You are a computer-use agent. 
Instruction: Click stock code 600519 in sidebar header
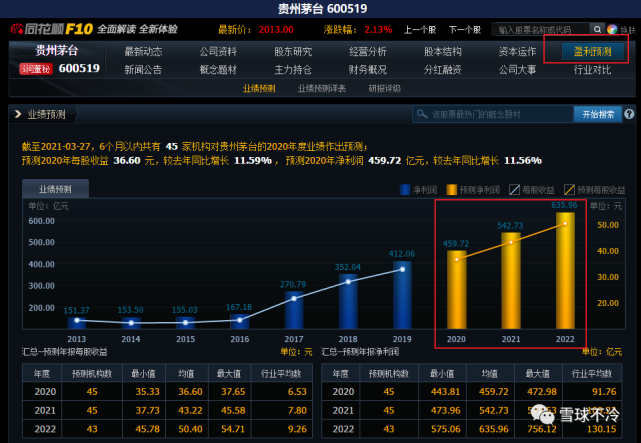[x=79, y=68]
